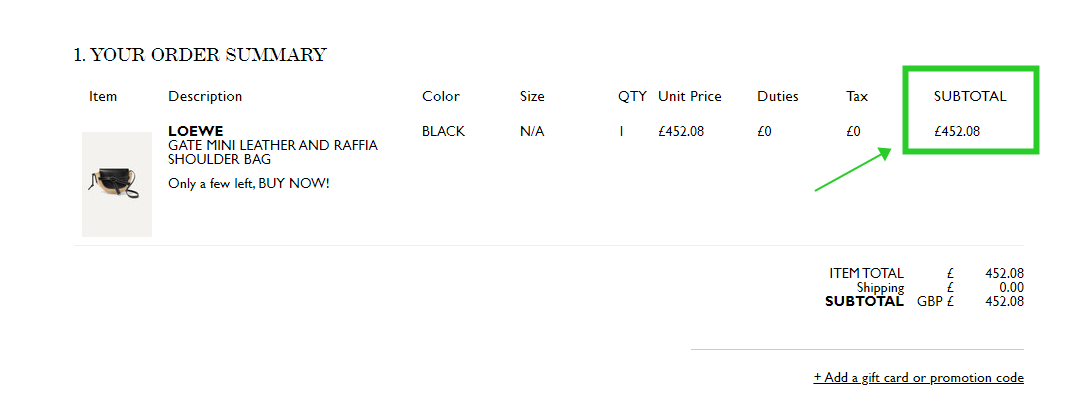
Task: Click the Color column header
Action: pos(441,96)
